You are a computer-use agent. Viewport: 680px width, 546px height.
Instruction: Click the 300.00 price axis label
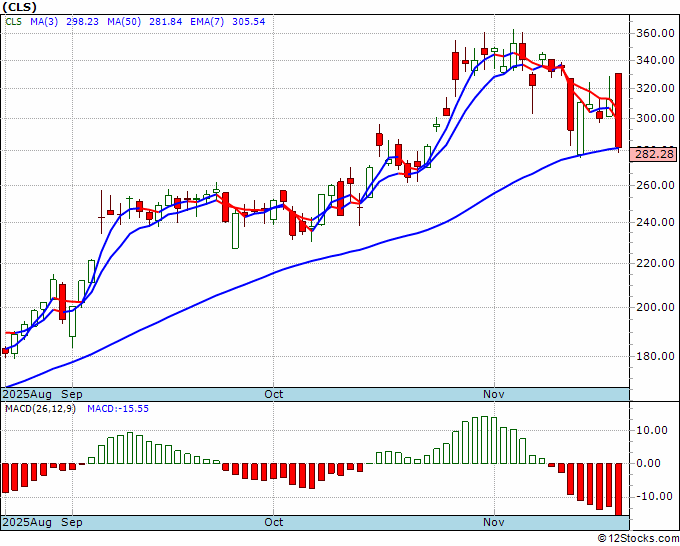(x=655, y=118)
